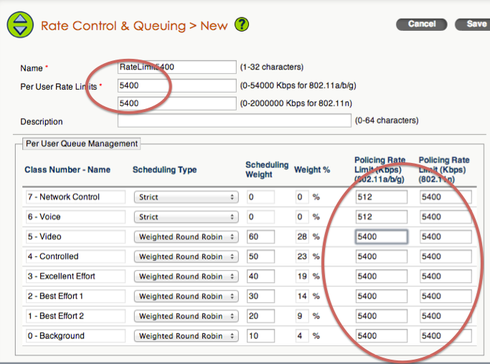Click 802.11n policing limit for Voice
490x364 pixels.
[x=446, y=217]
